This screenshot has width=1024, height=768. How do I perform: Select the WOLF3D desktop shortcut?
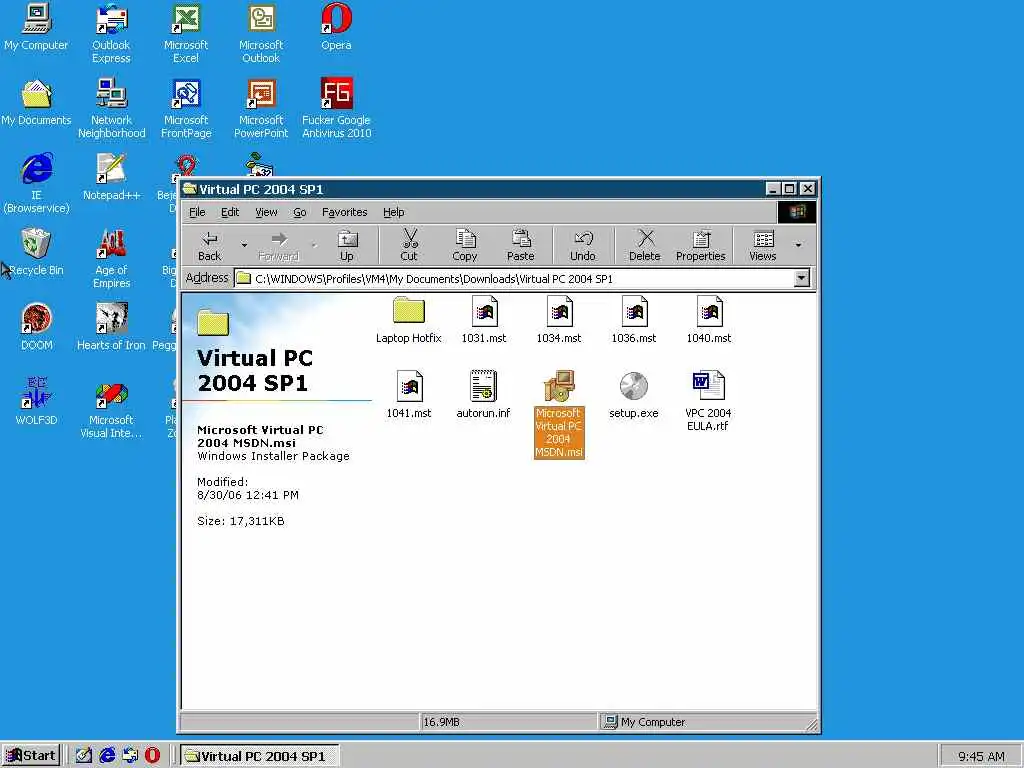click(37, 403)
